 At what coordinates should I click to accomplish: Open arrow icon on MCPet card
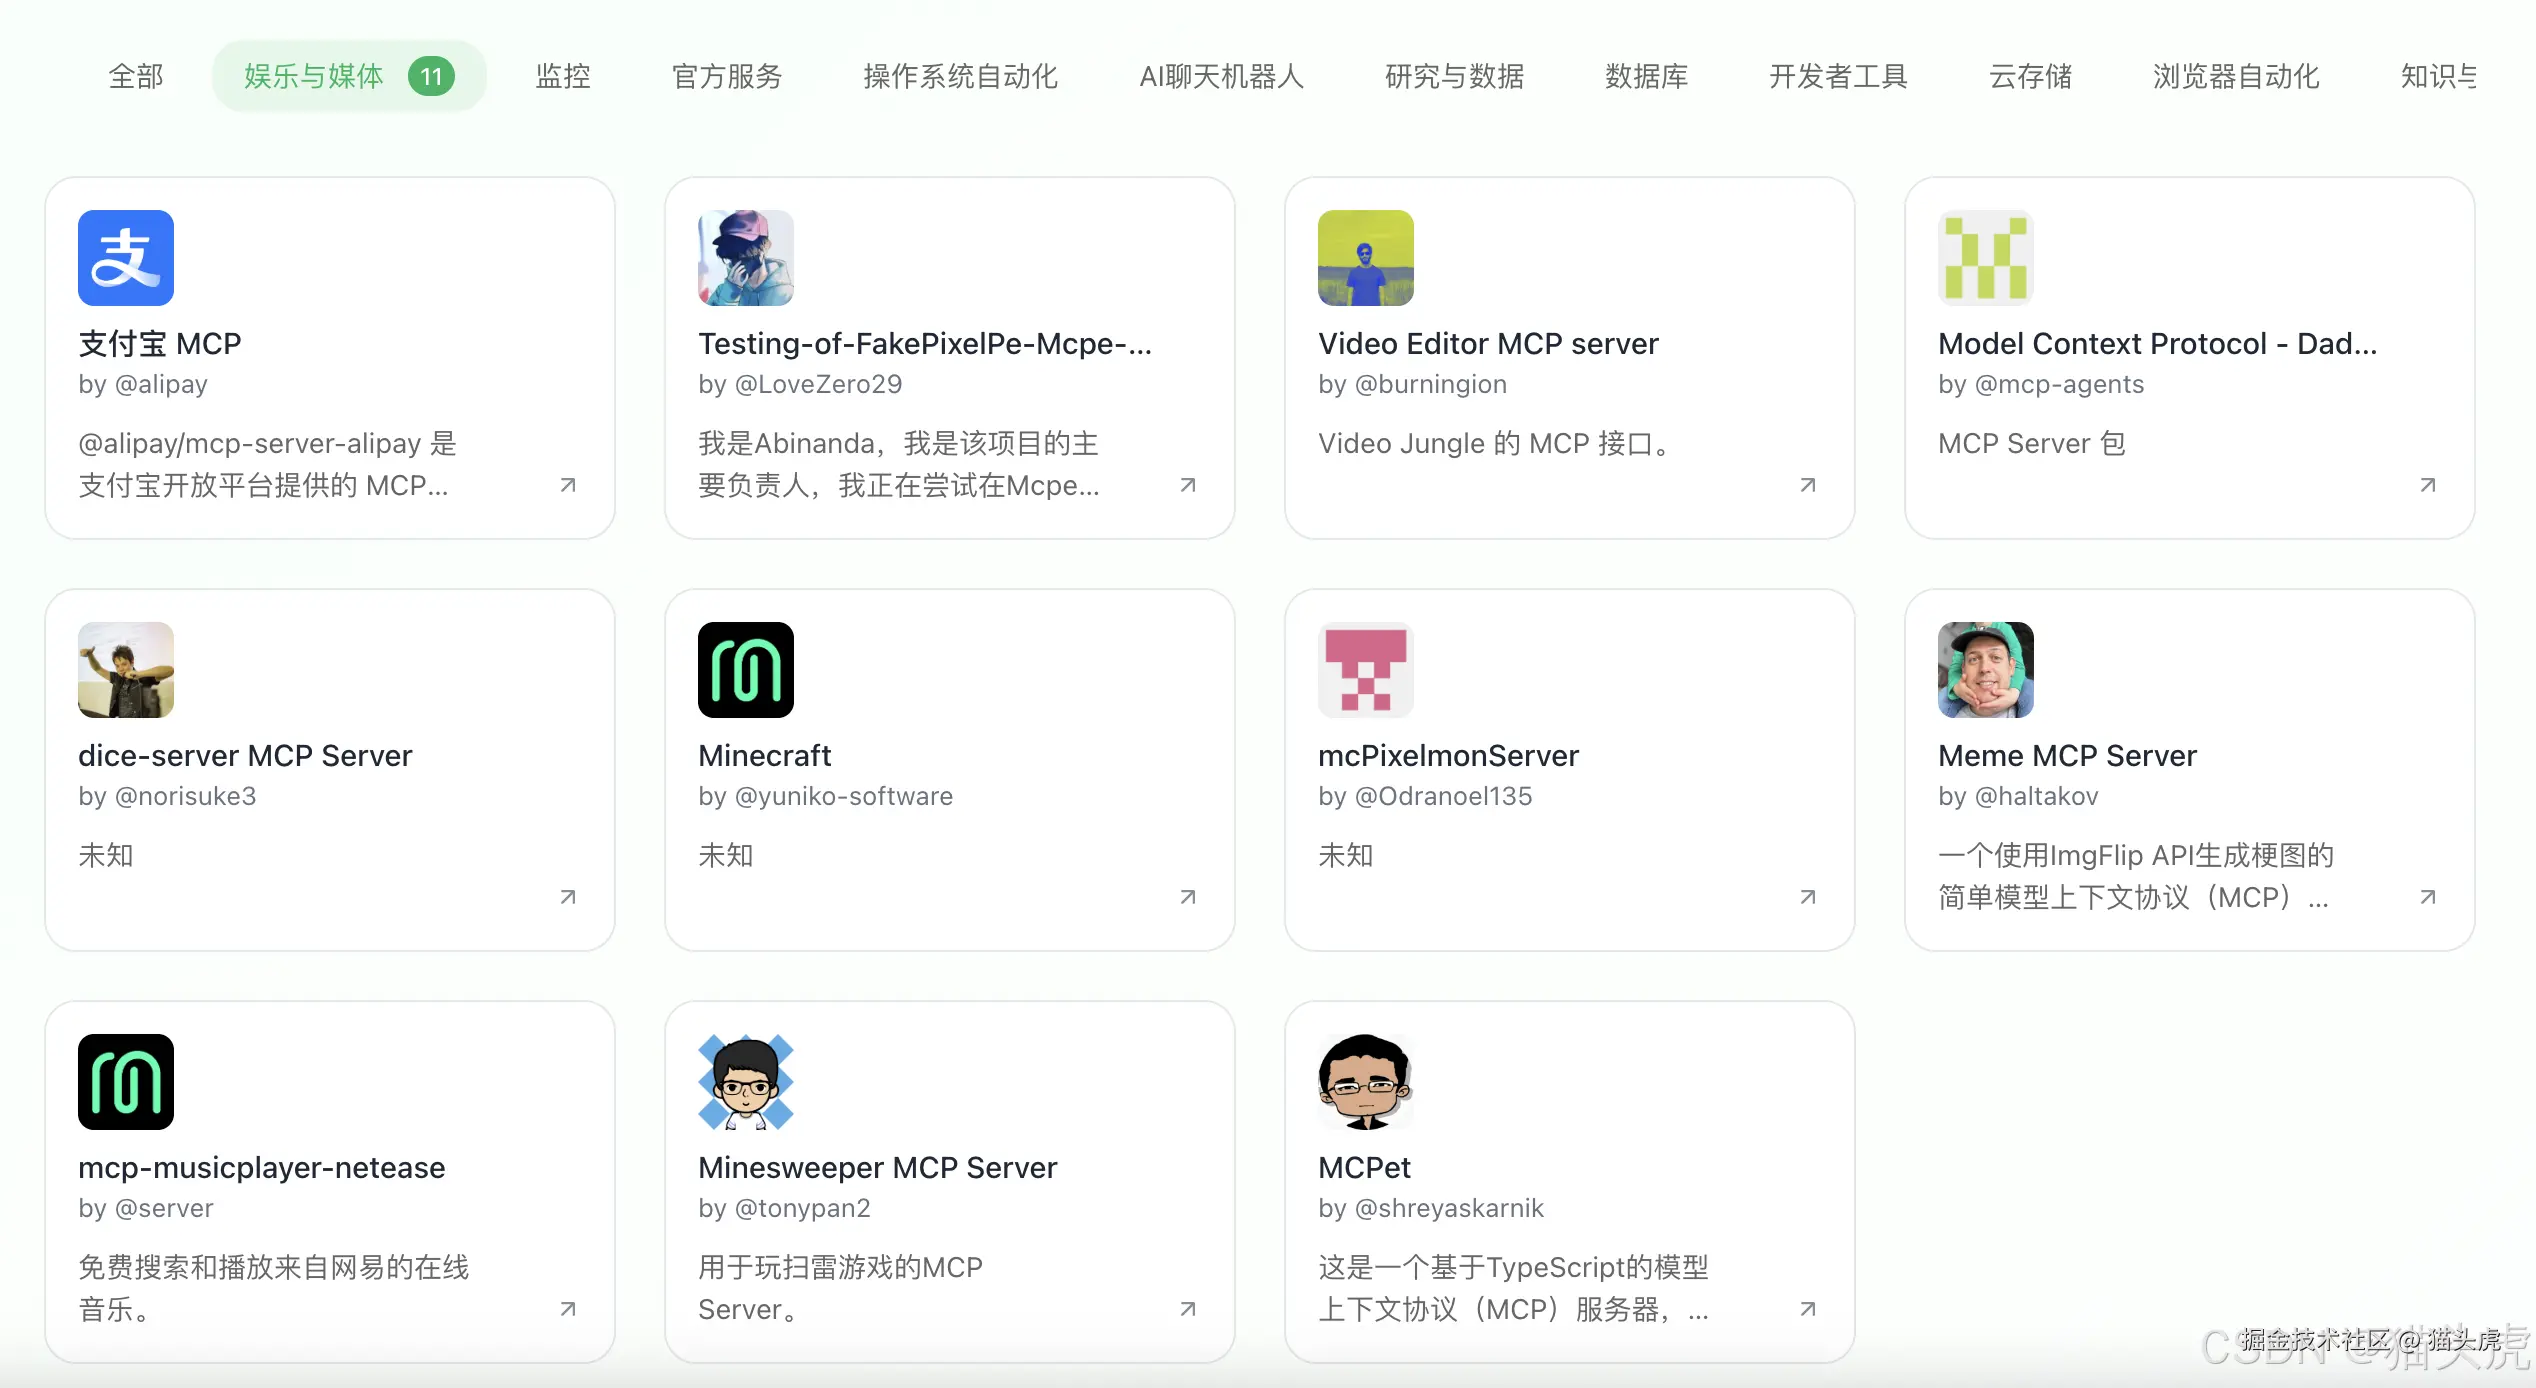point(1808,1309)
